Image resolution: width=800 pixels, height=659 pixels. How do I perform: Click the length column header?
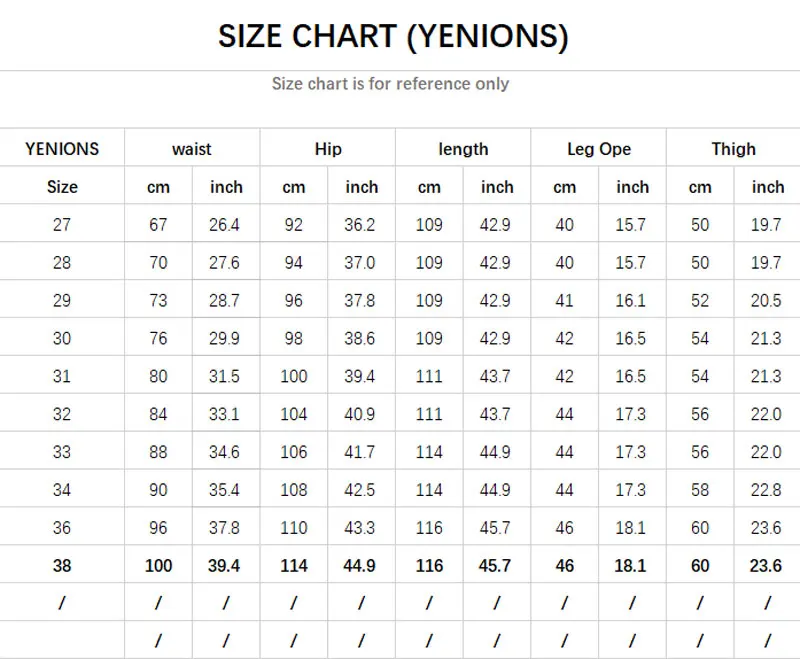pyautogui.click(x=463, y=149)
